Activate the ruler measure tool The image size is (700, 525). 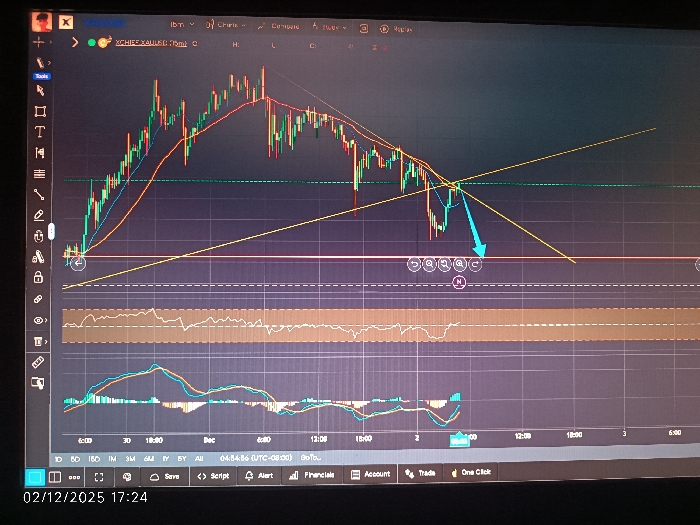(38, 362)
